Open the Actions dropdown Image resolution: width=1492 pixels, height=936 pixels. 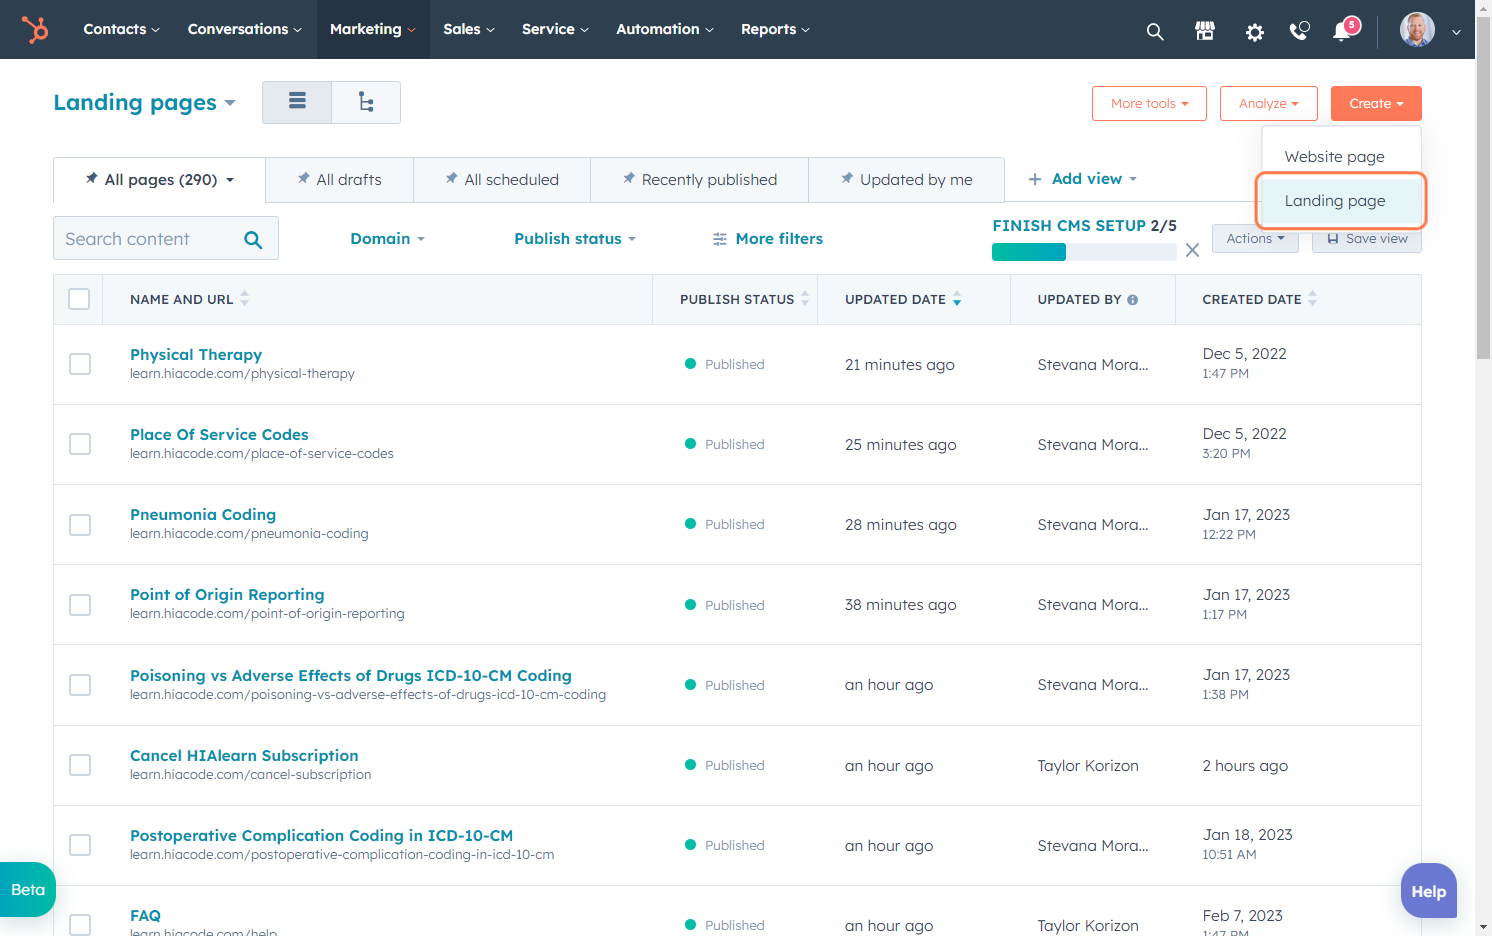1255,239
